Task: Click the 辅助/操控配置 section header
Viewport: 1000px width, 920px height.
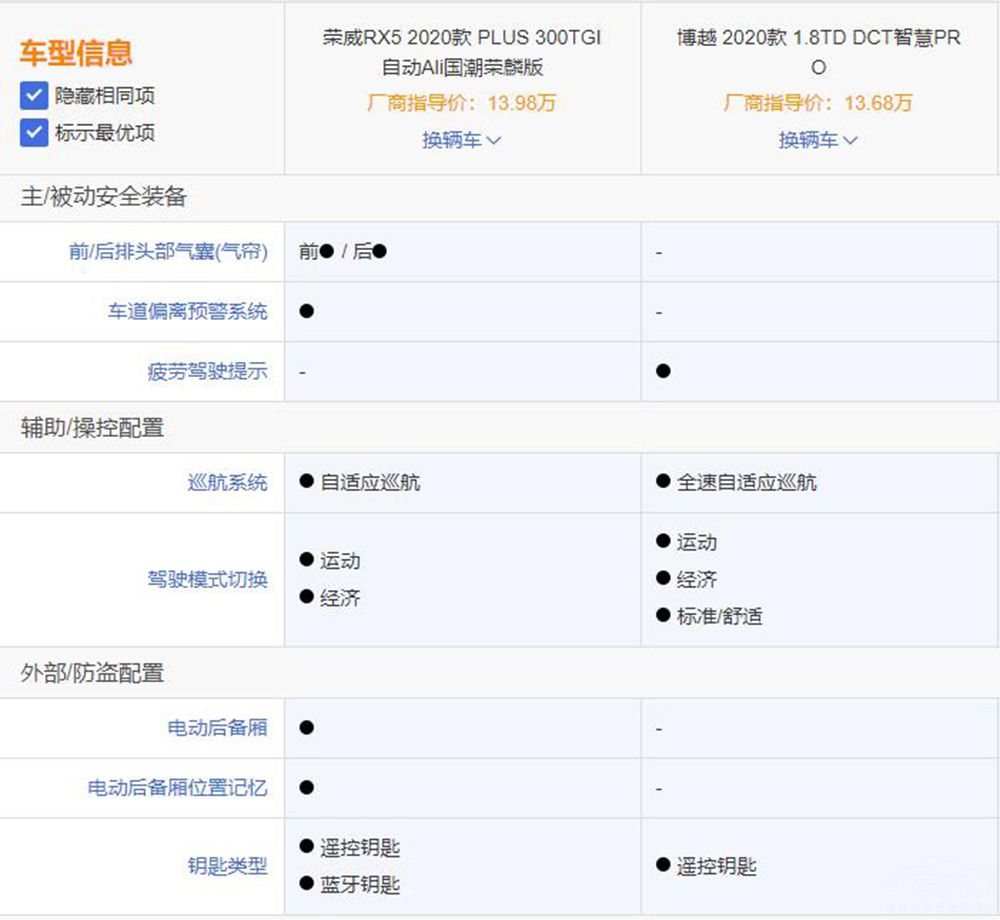Action: [x=92, y=427]
